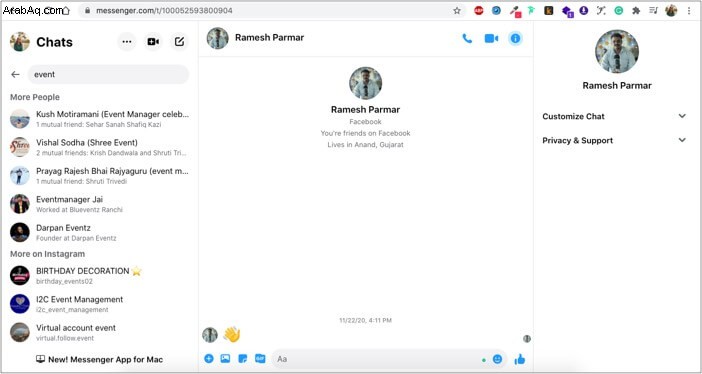Click Ramesh Parmar name in chat header

(x=270, y=38)
